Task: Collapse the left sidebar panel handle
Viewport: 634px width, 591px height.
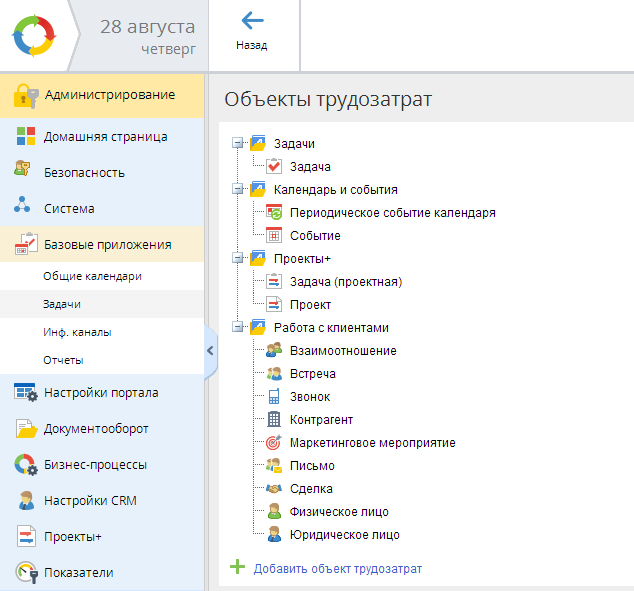Action: pos(210,350)
